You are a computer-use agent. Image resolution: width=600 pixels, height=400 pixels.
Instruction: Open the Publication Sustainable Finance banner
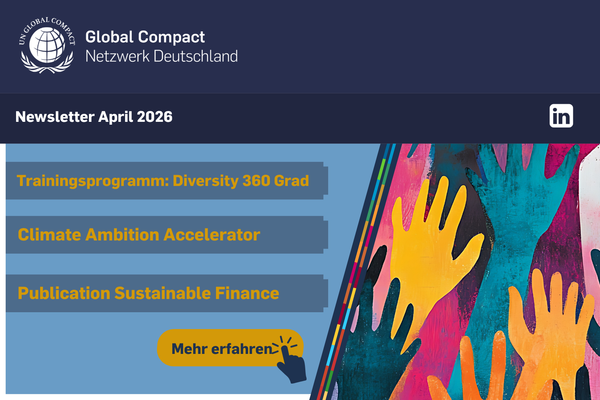(x=167, y=293)
